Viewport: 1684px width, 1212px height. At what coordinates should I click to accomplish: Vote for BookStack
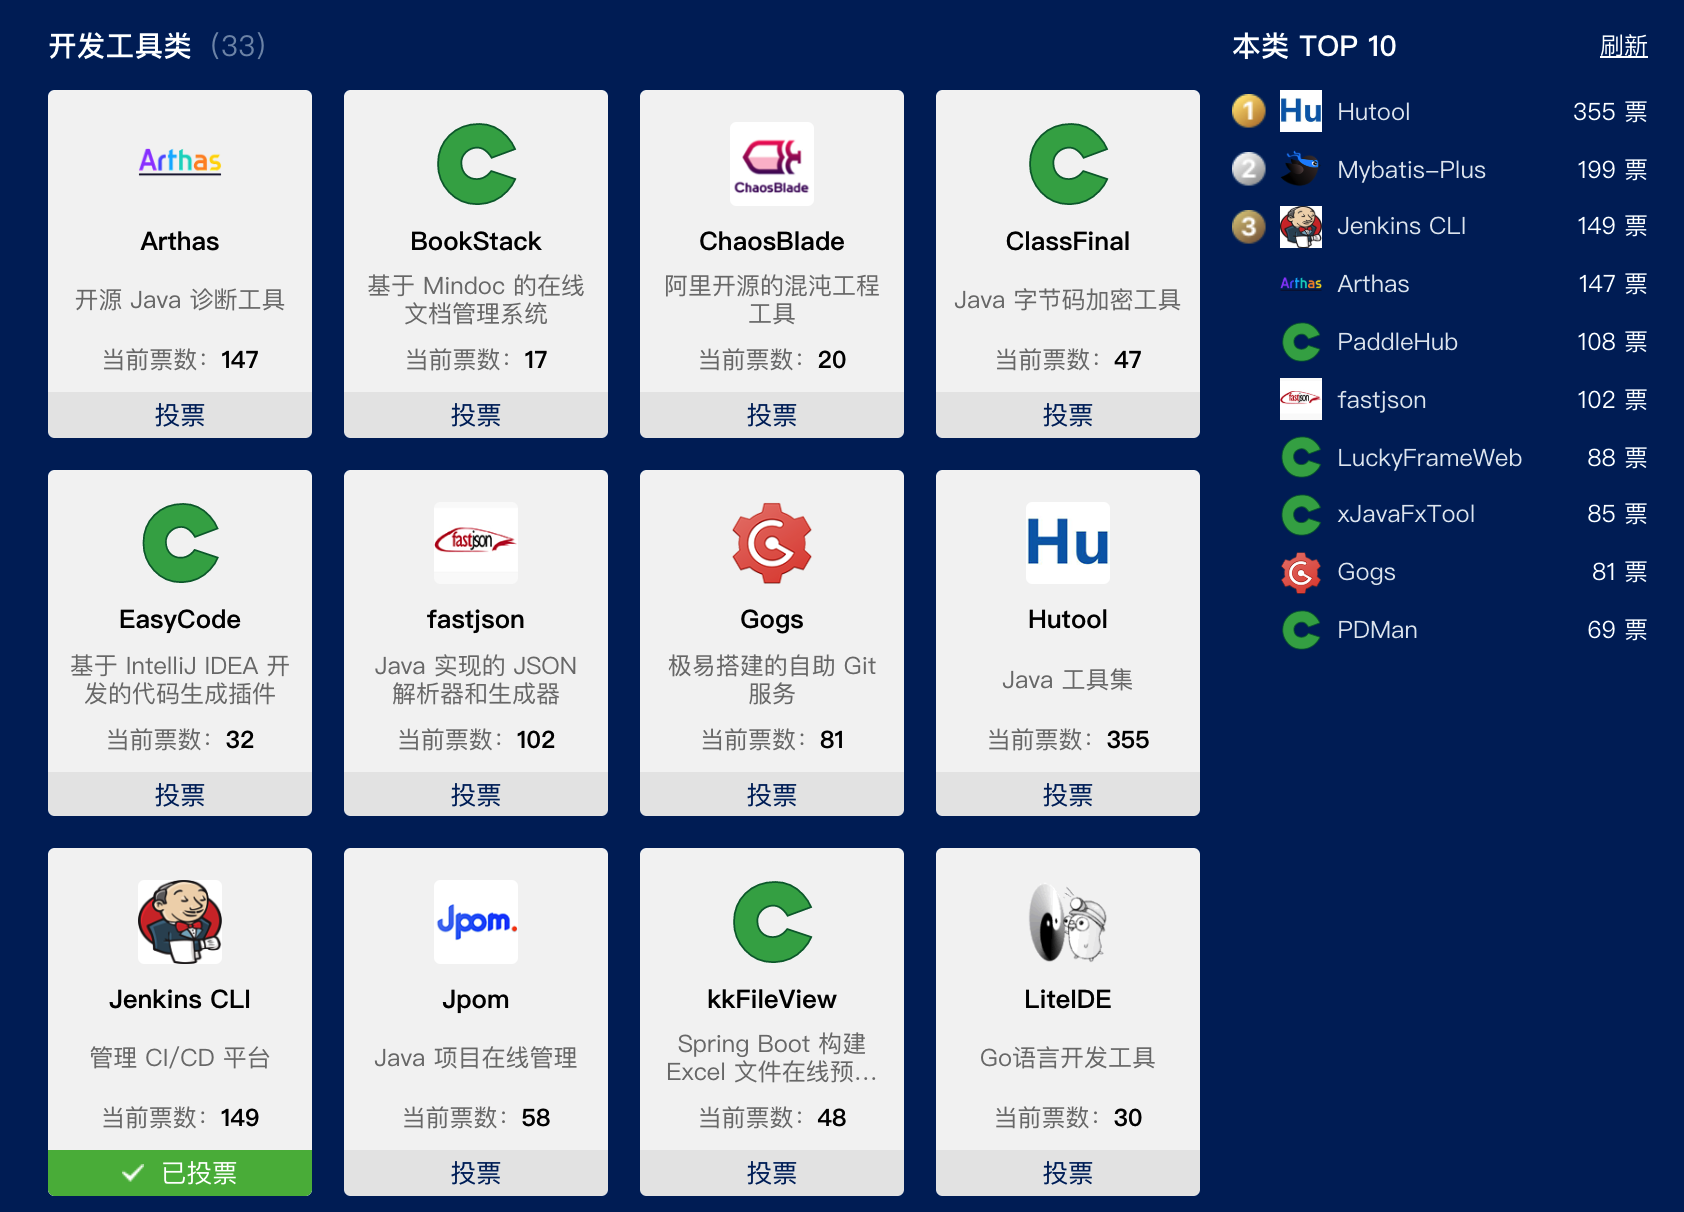tap(475, 414)
